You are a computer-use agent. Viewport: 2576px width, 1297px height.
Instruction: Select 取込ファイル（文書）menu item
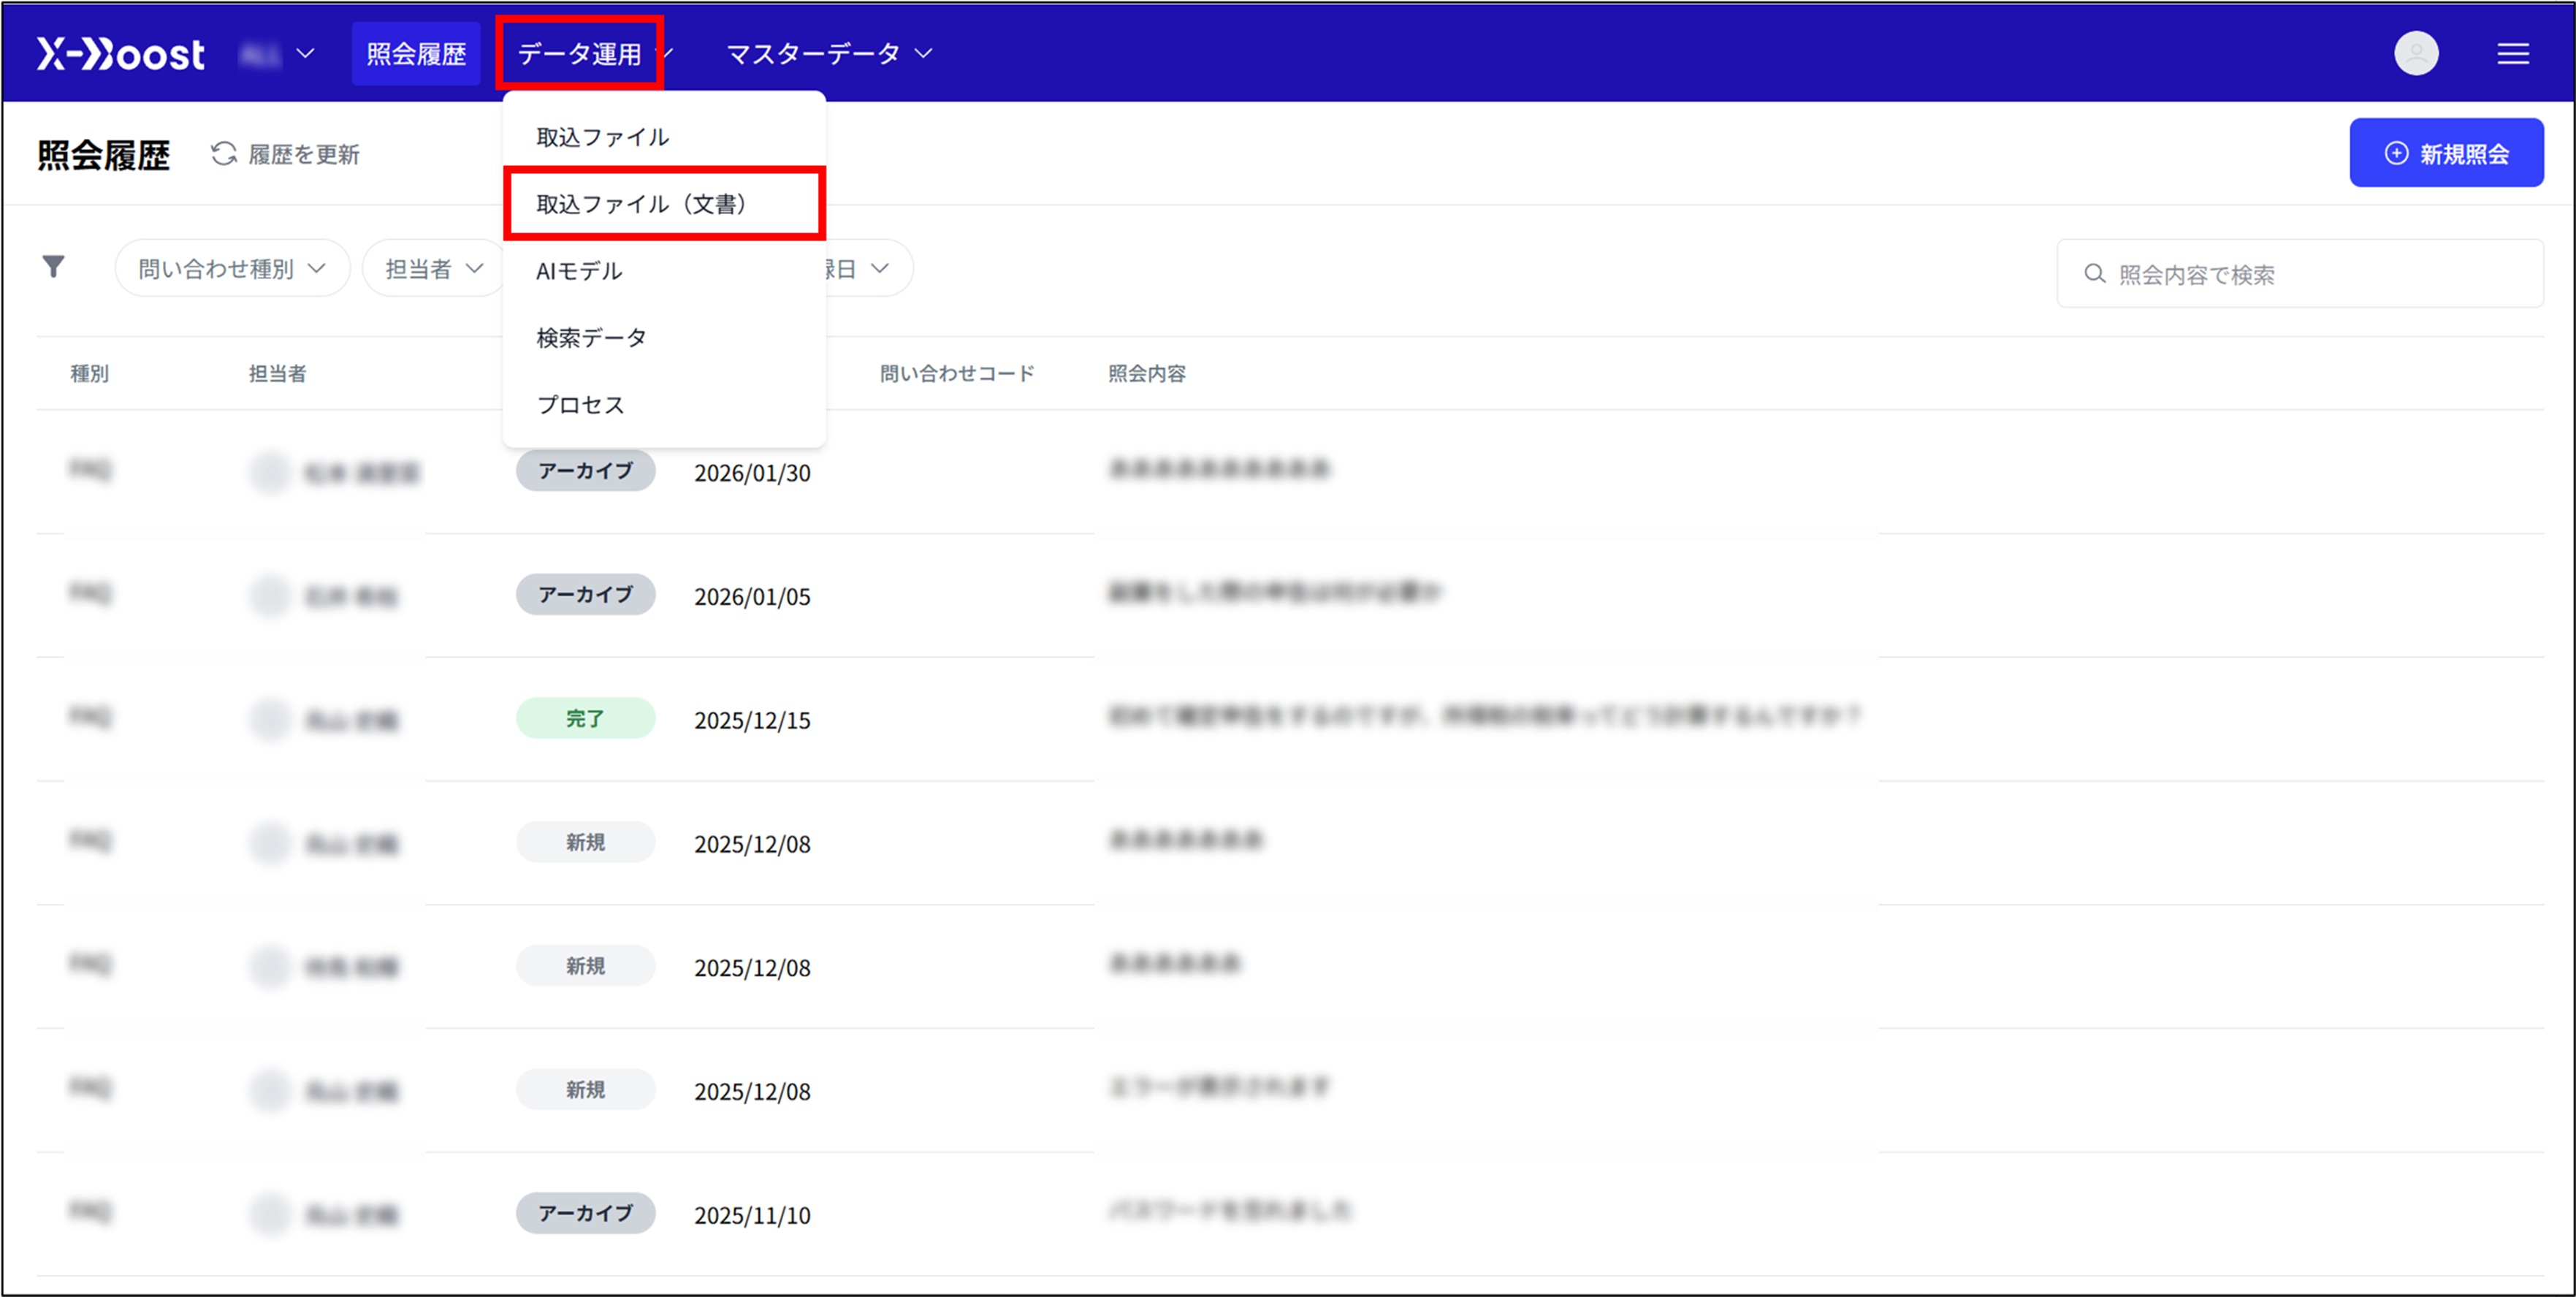point(664,204)
